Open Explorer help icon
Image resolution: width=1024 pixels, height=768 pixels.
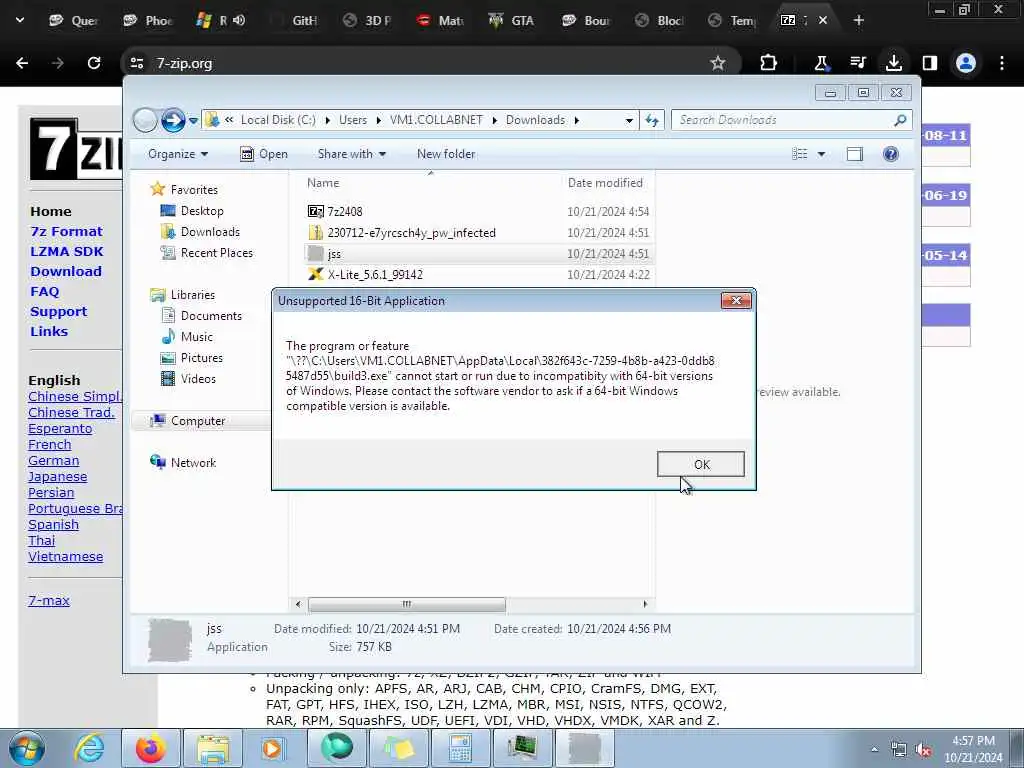[891, 154]
